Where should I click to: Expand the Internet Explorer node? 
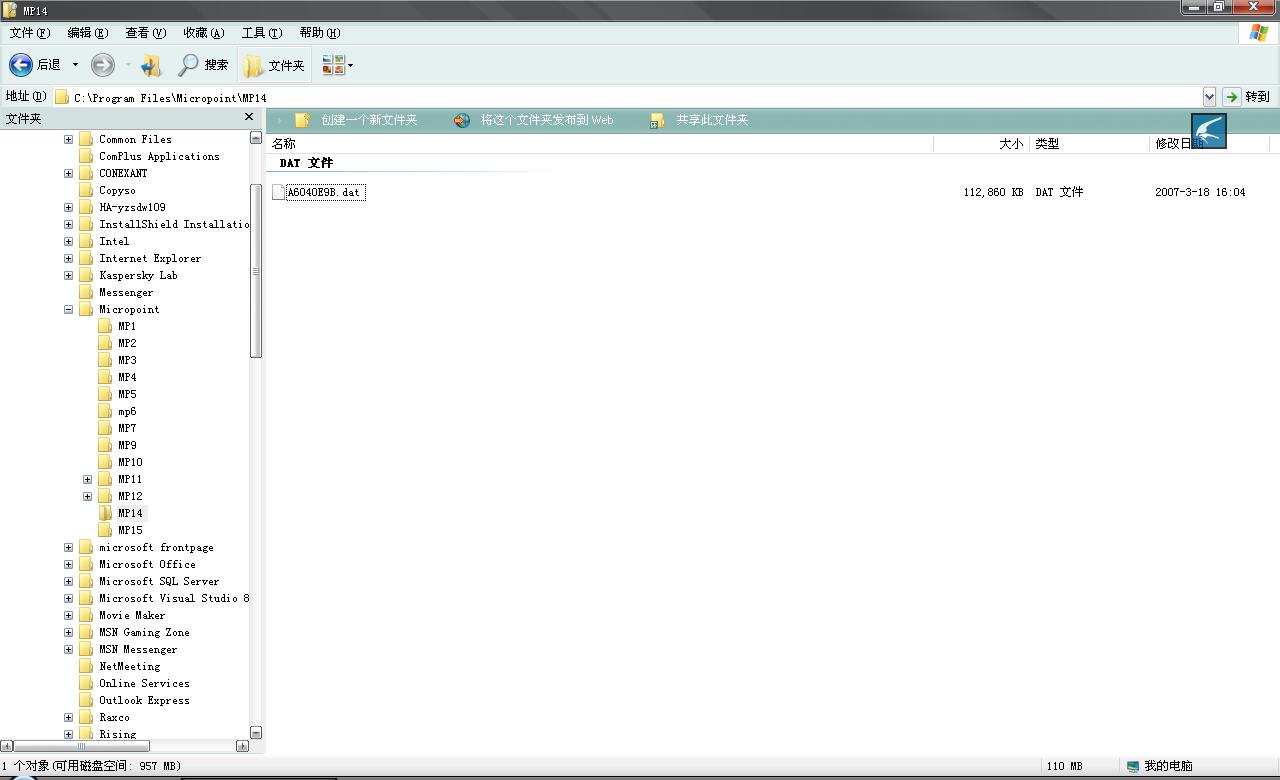(x=69, y=258)
